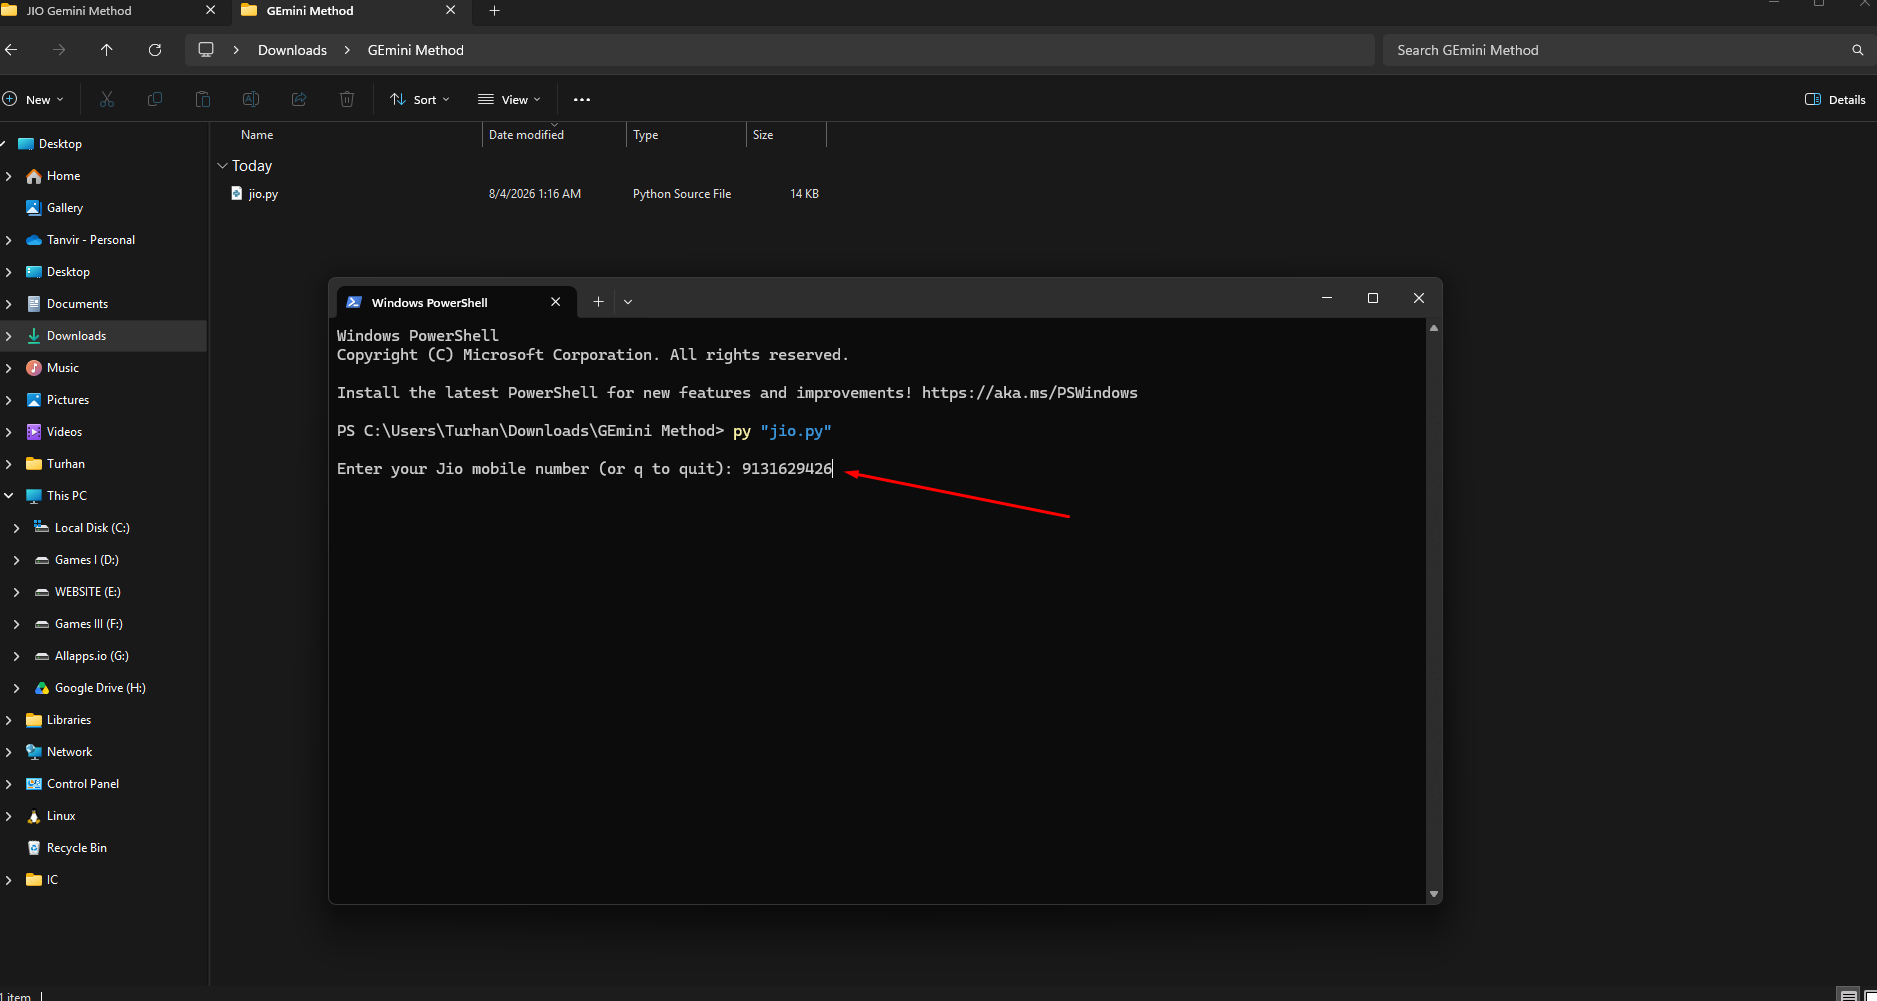1877x1001 pixels.
Task: Select Games III (F:) drive
Action: (x=88, y=624)
